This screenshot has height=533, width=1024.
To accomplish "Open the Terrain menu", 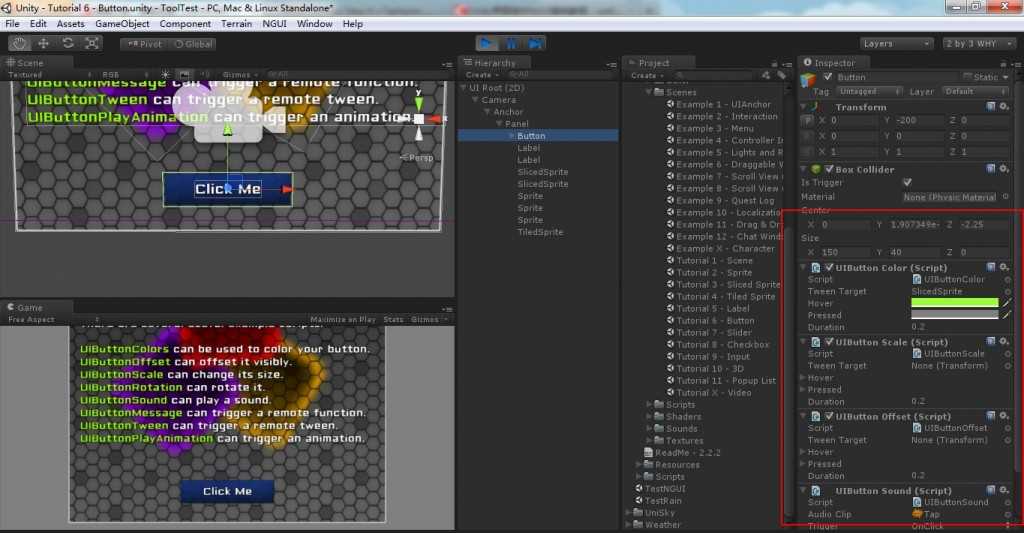I will pos(236,24).
